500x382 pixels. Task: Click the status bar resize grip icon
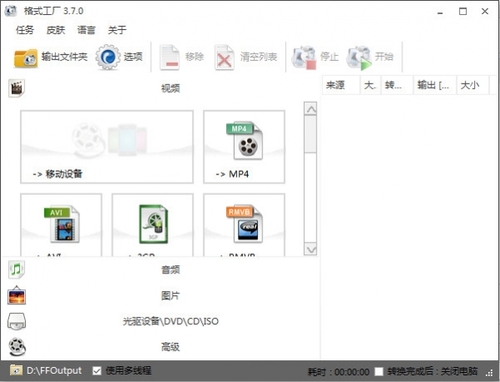click(489, 373)
